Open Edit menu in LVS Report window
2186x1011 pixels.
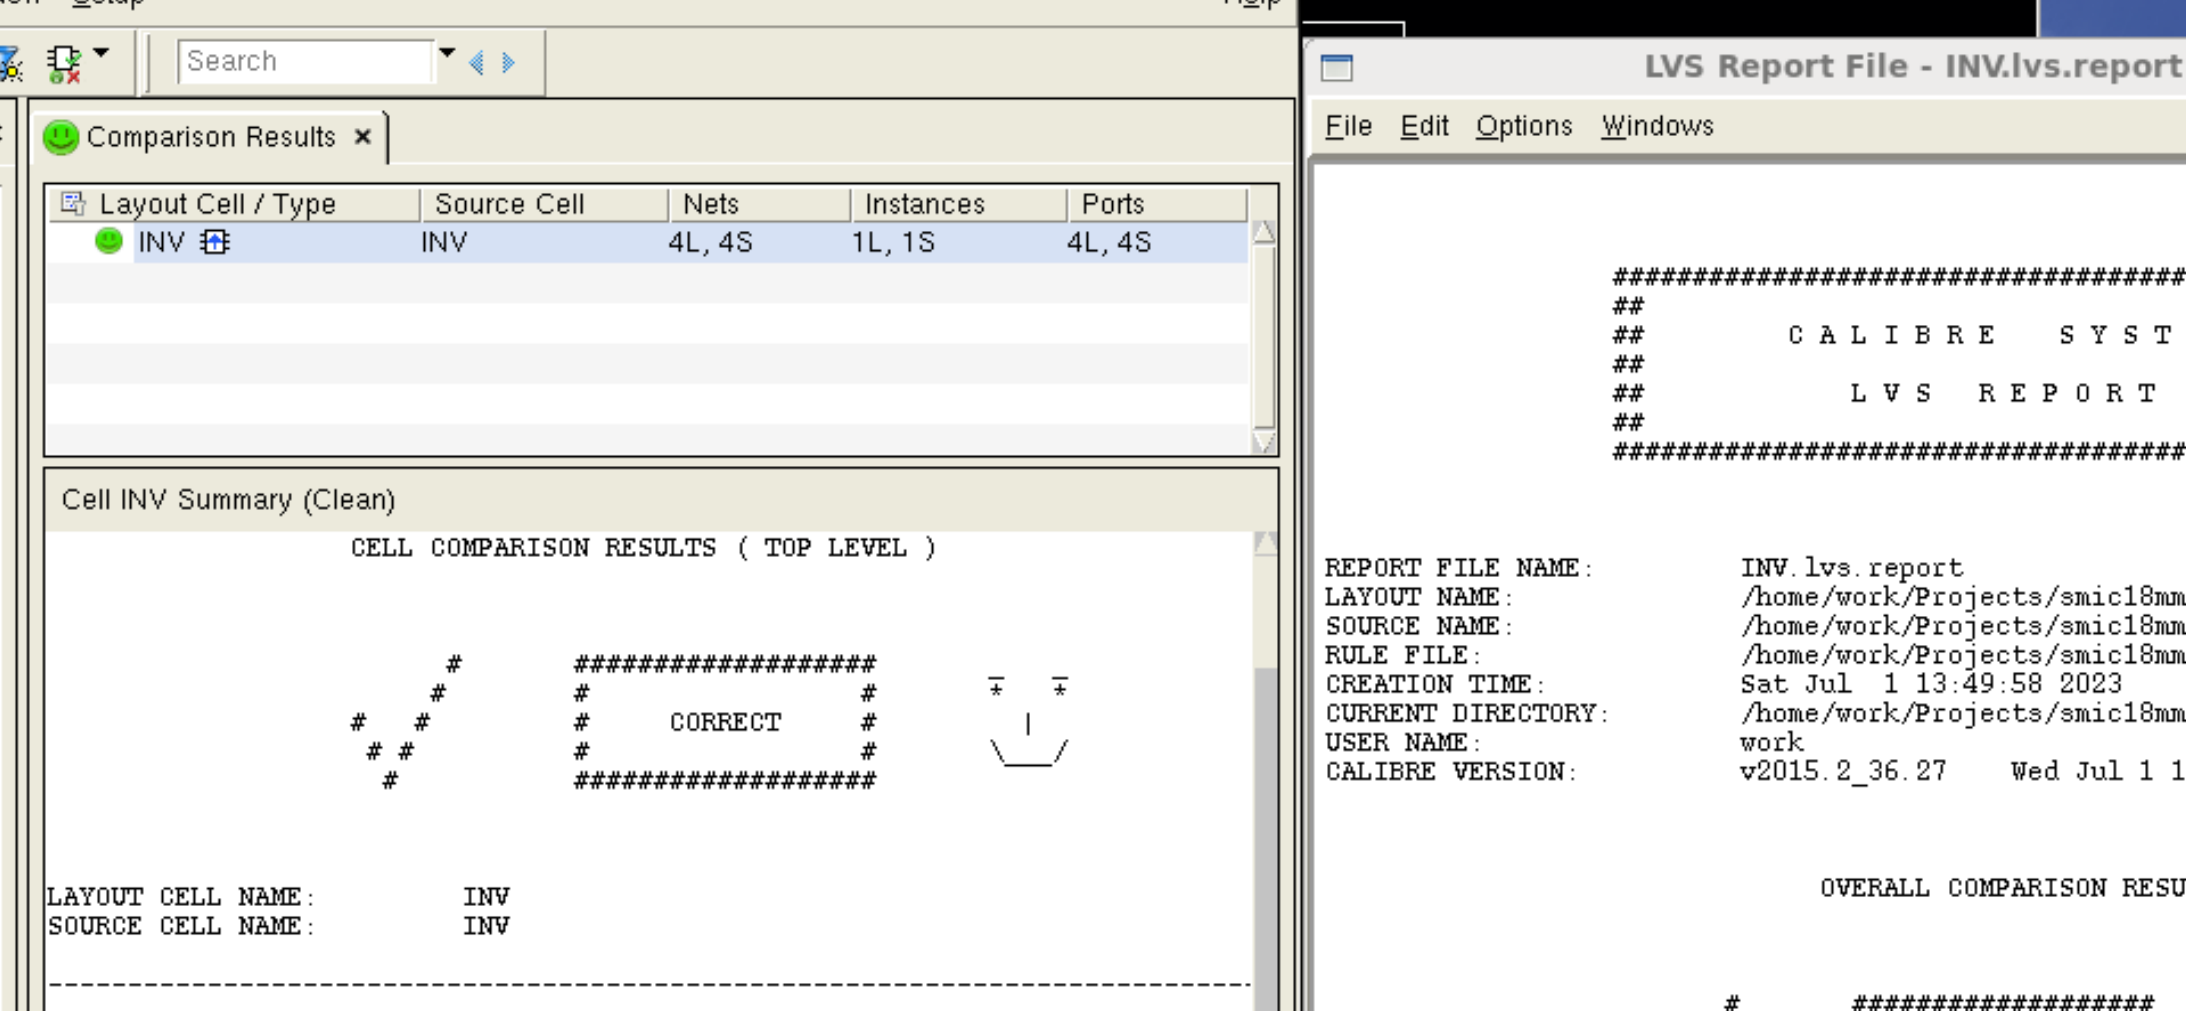click(x=1424, y=126)
